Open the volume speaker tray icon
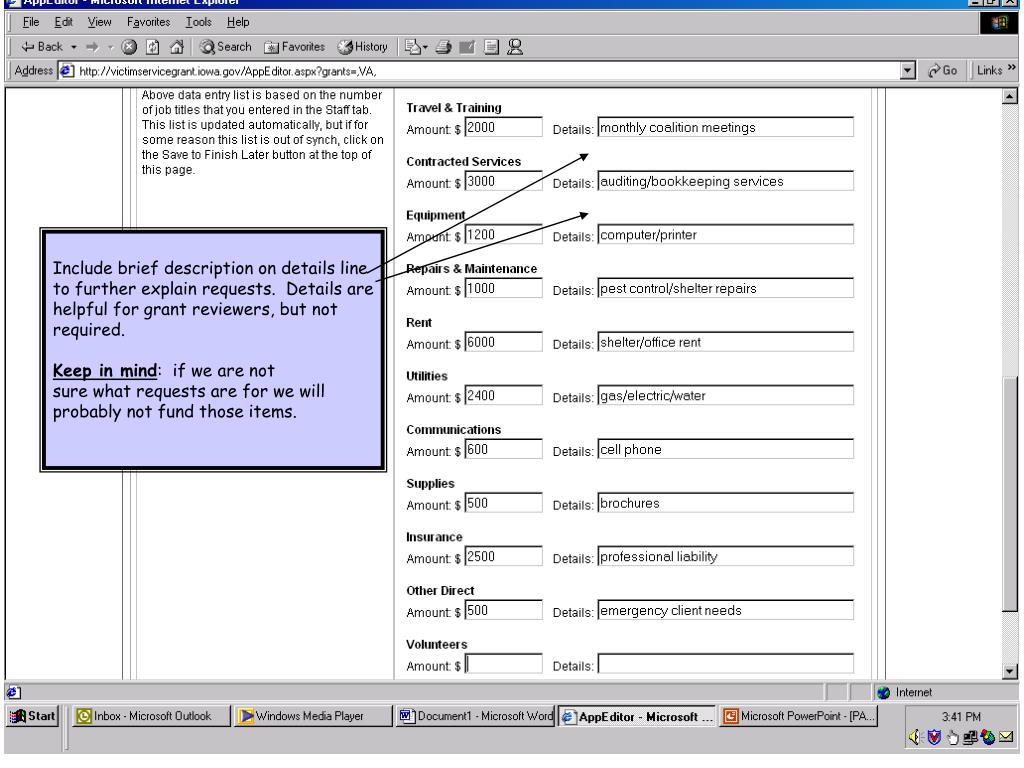The width and height of the screenshot is (1024, 768). [914, 737]
